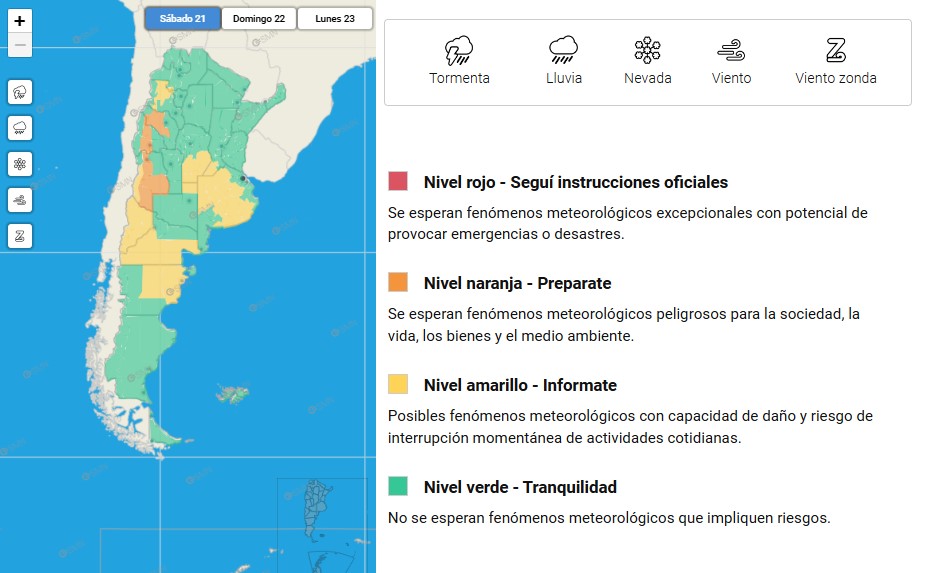Toggle rain alerts in the map's left sidebar
Viewport: 925px width, 573px height.
click(20, 128)
